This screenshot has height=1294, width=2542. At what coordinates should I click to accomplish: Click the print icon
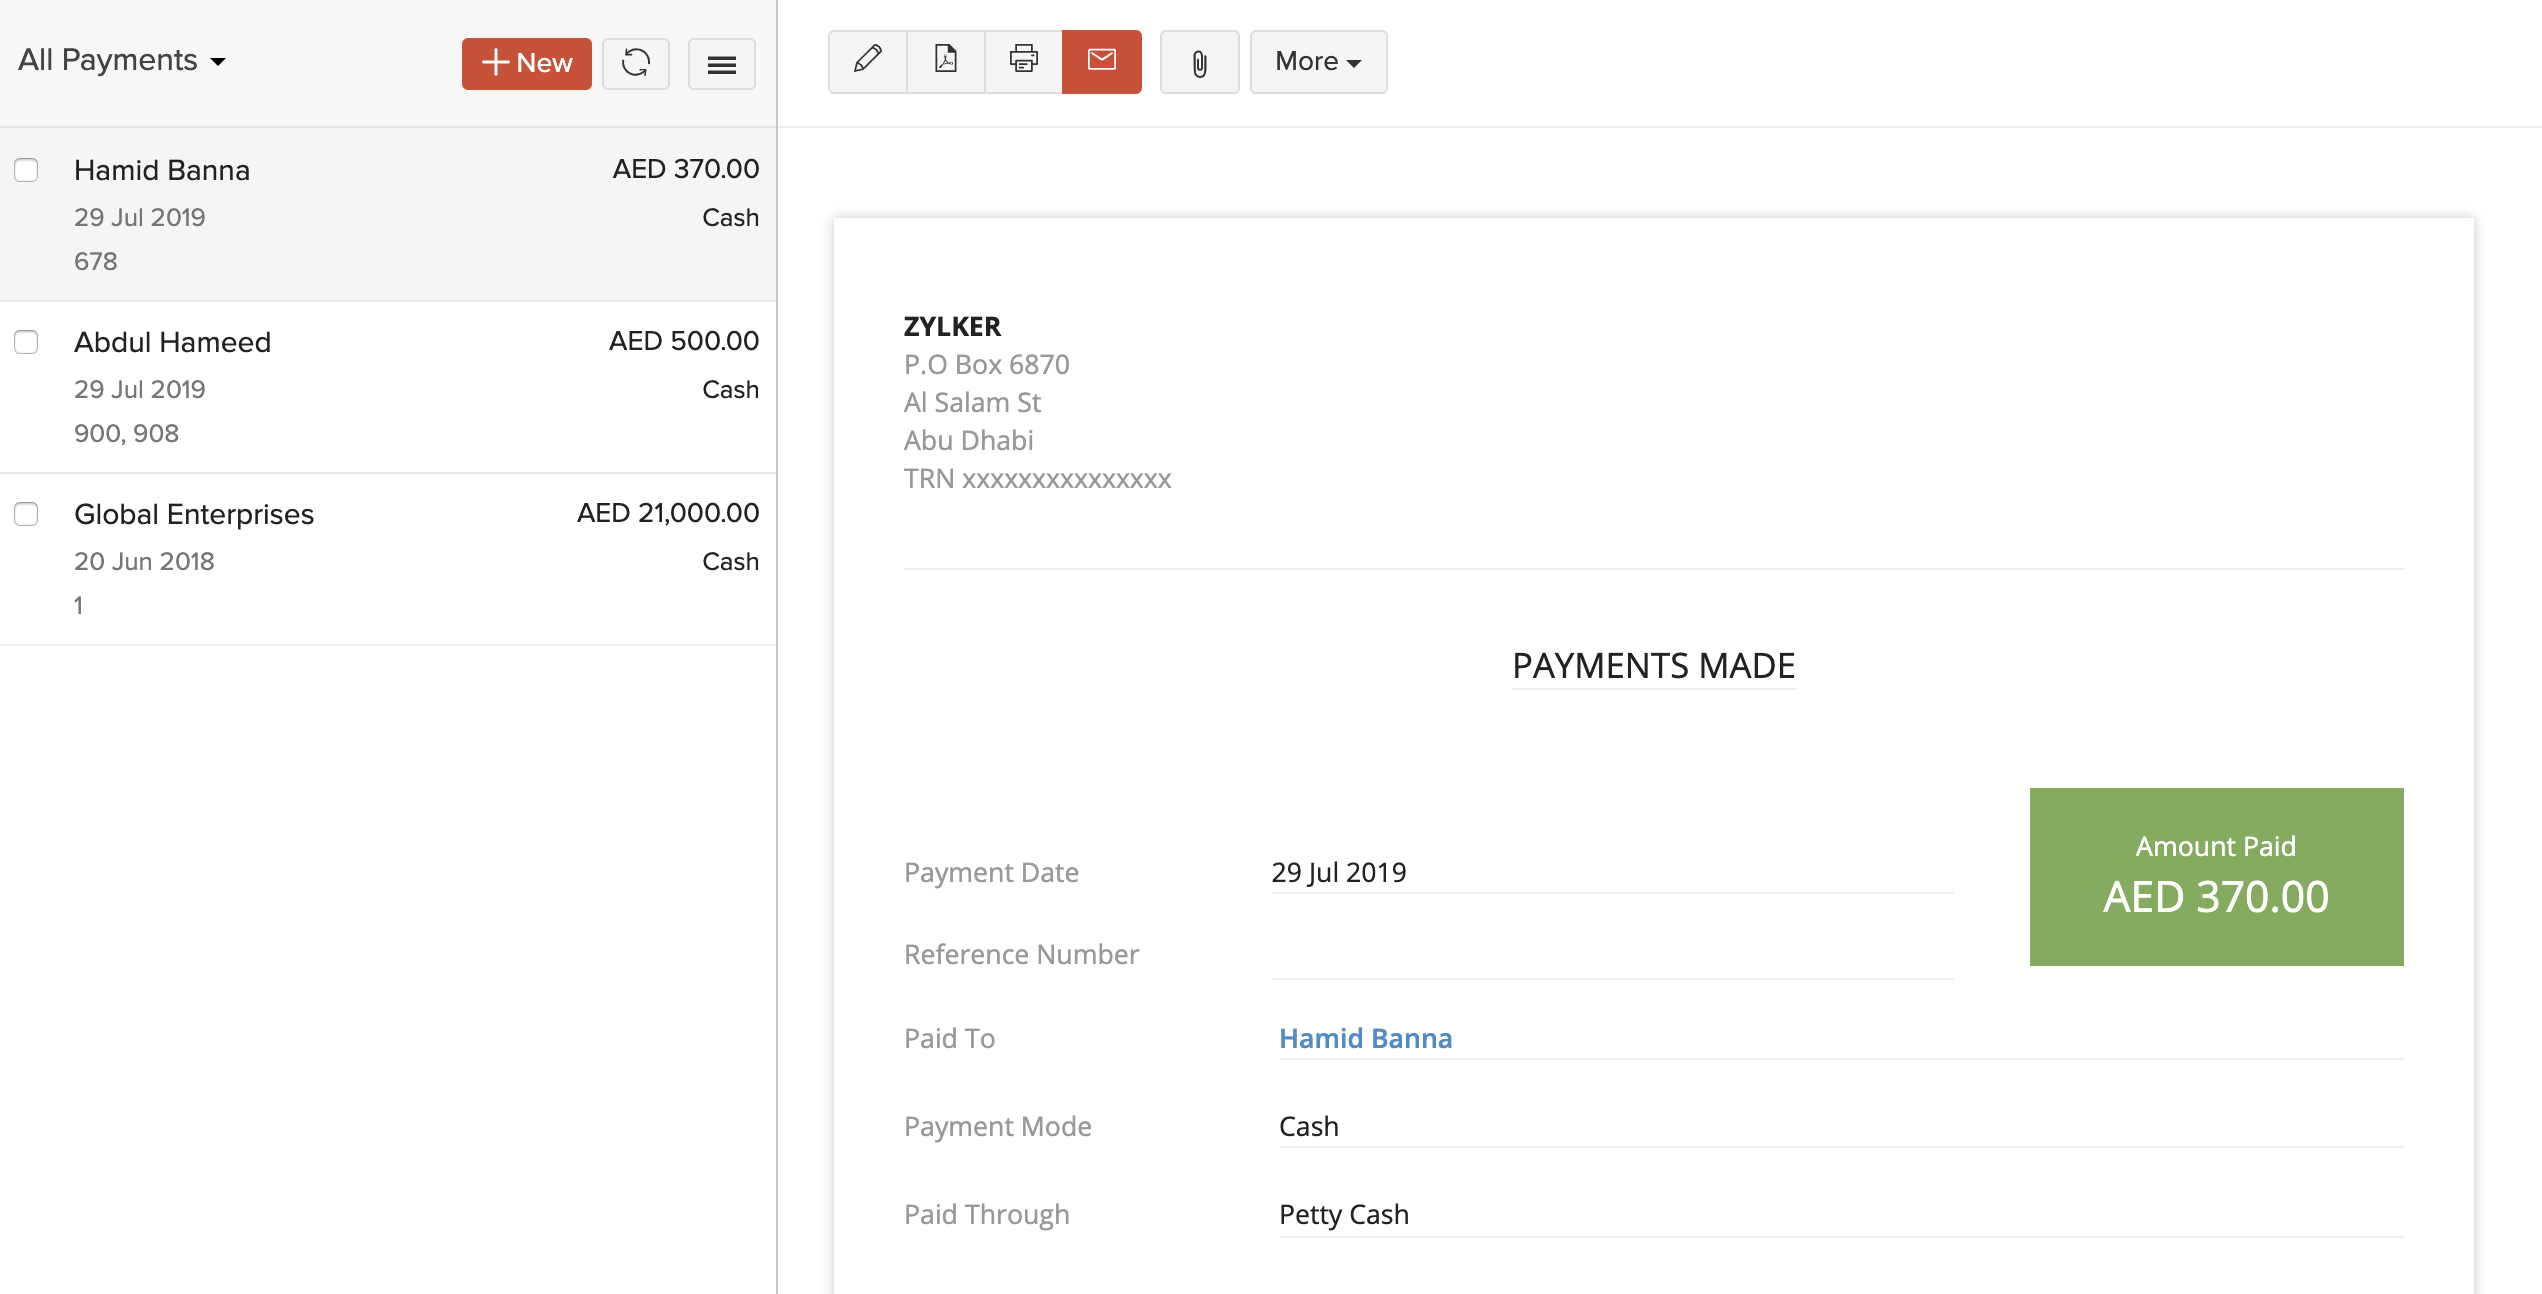tap(1023, 61)
